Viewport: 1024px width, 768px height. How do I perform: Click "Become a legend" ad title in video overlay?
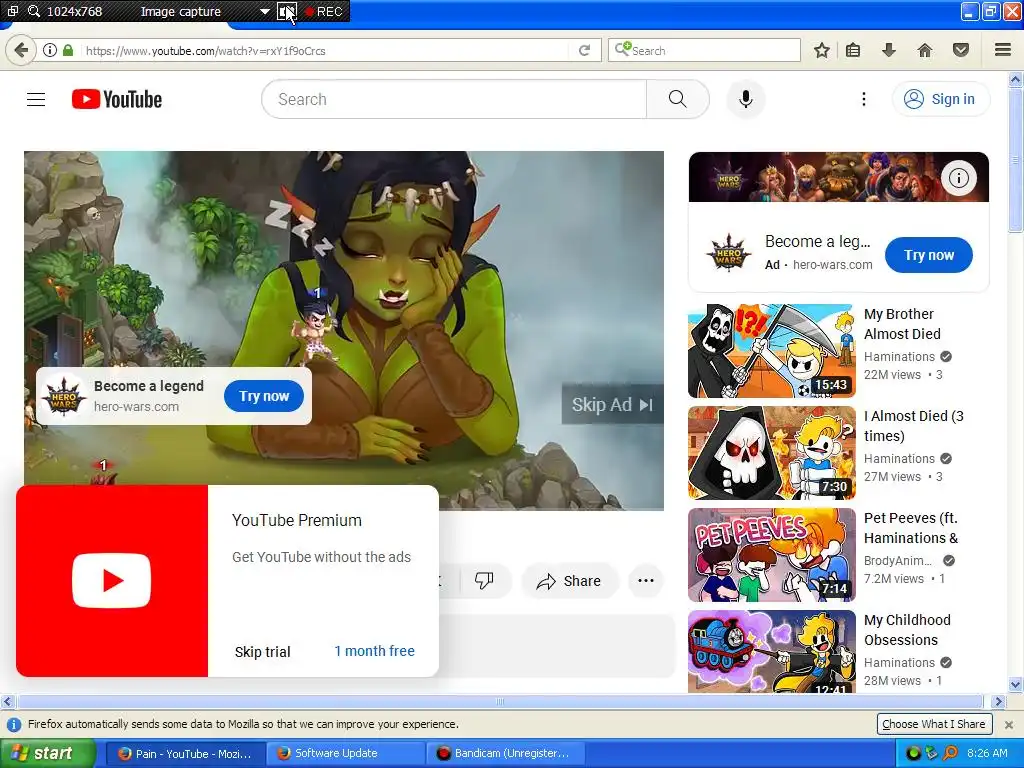(x=149, y=386)
